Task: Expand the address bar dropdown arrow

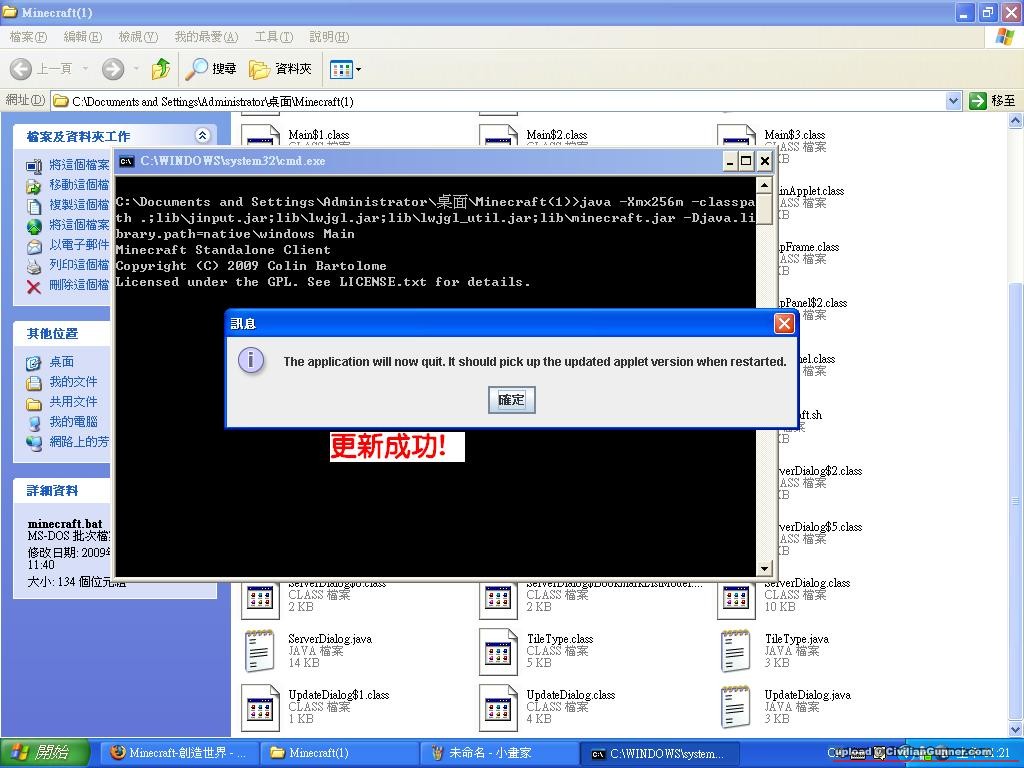Action: (x=953, y=101)
